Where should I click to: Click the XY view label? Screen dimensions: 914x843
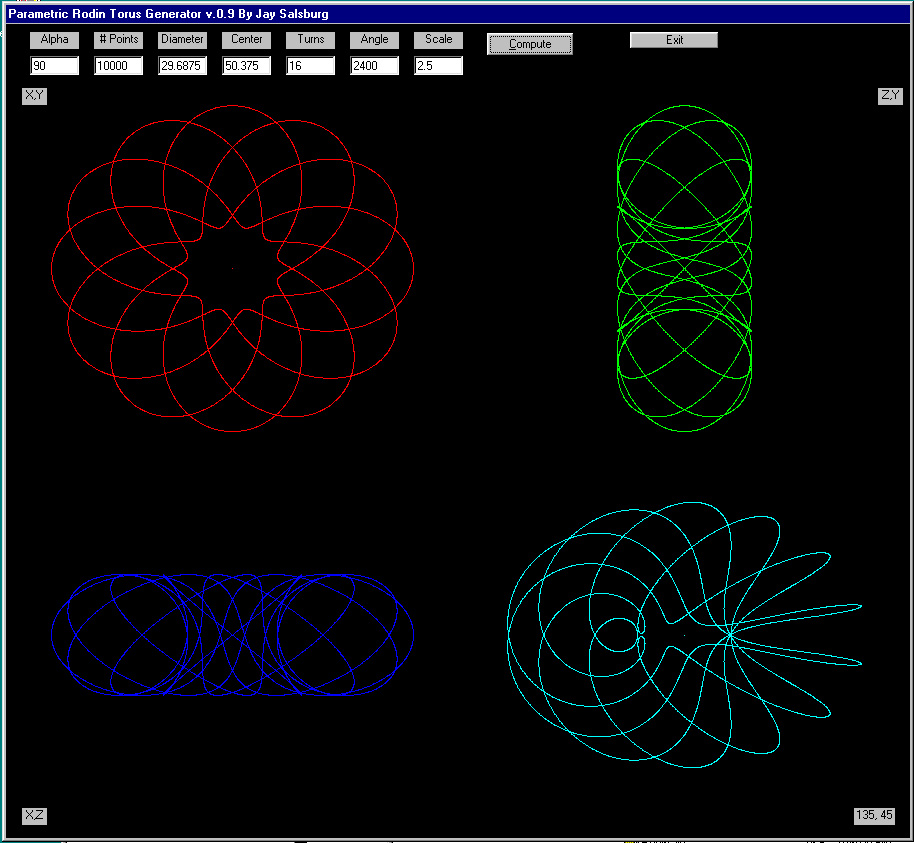[x=34, y=96]
